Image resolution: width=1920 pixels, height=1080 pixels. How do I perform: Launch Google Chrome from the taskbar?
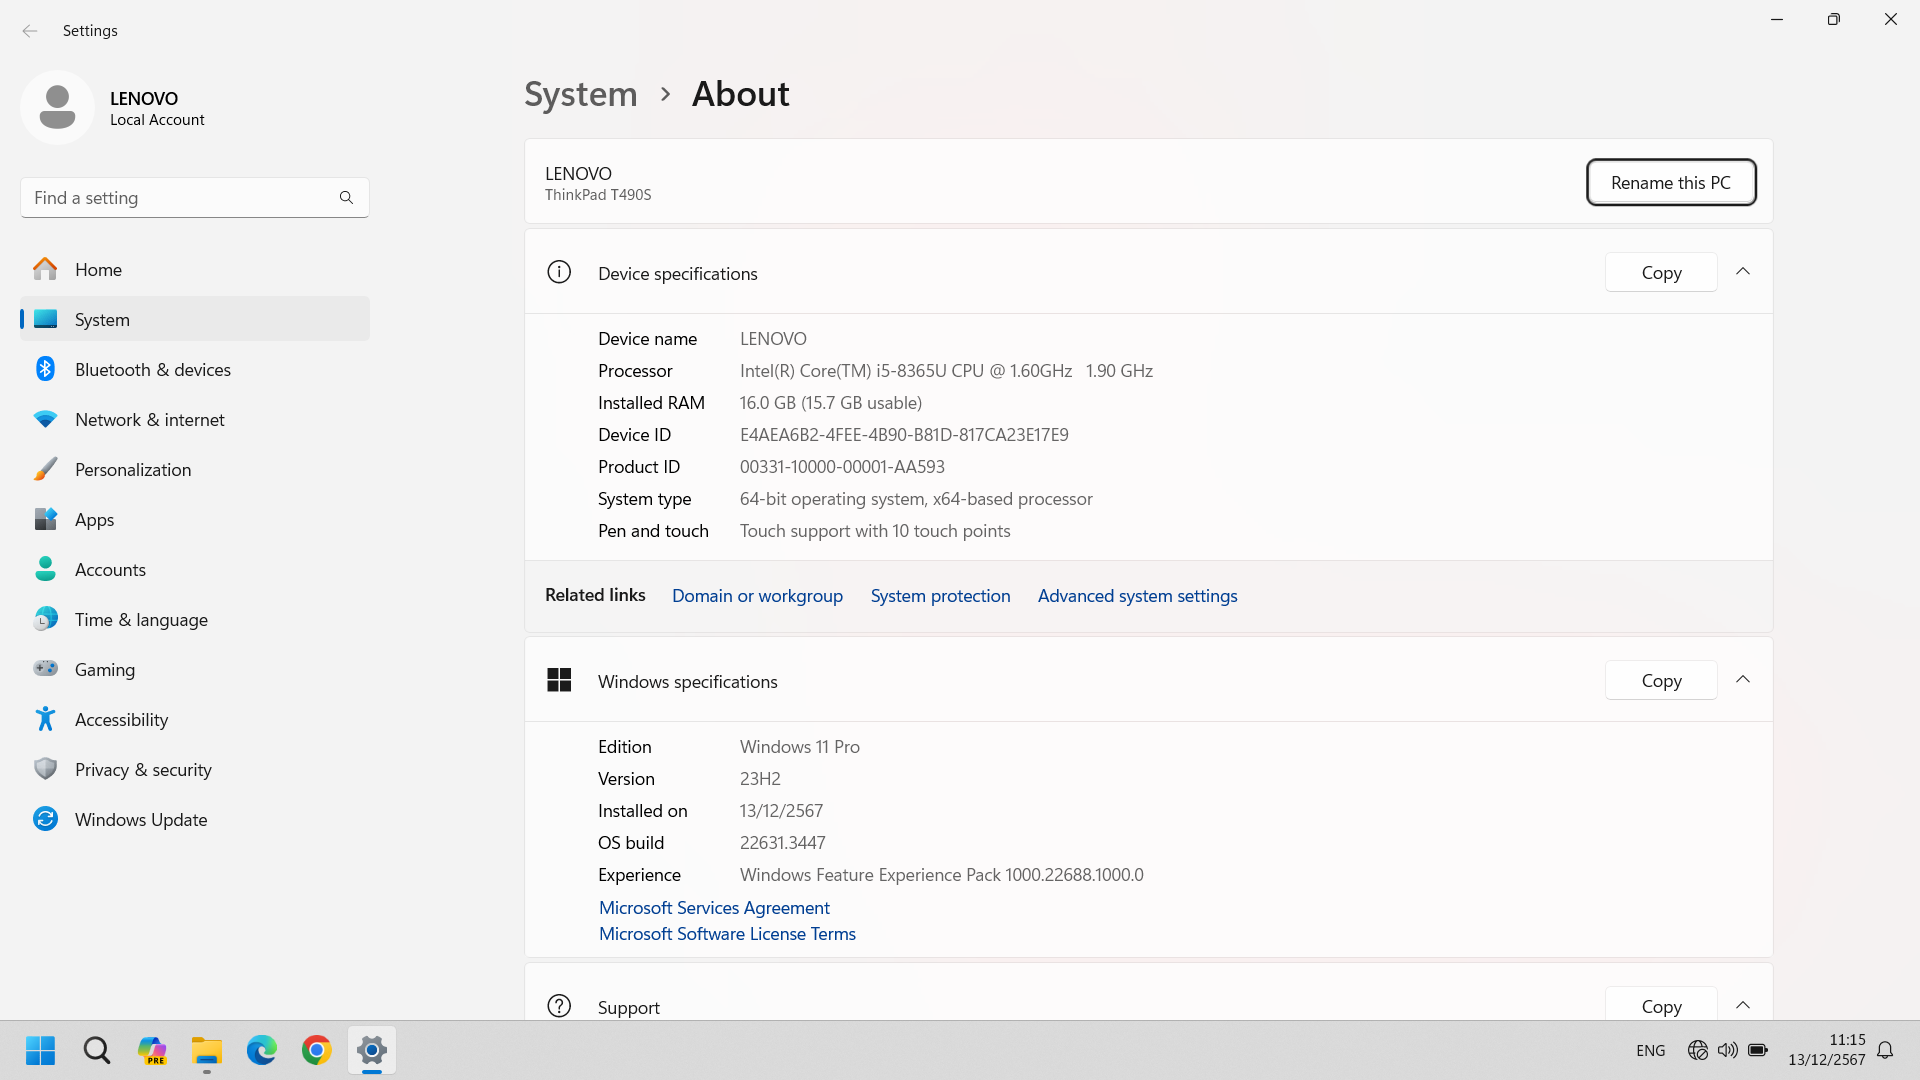317,1050
